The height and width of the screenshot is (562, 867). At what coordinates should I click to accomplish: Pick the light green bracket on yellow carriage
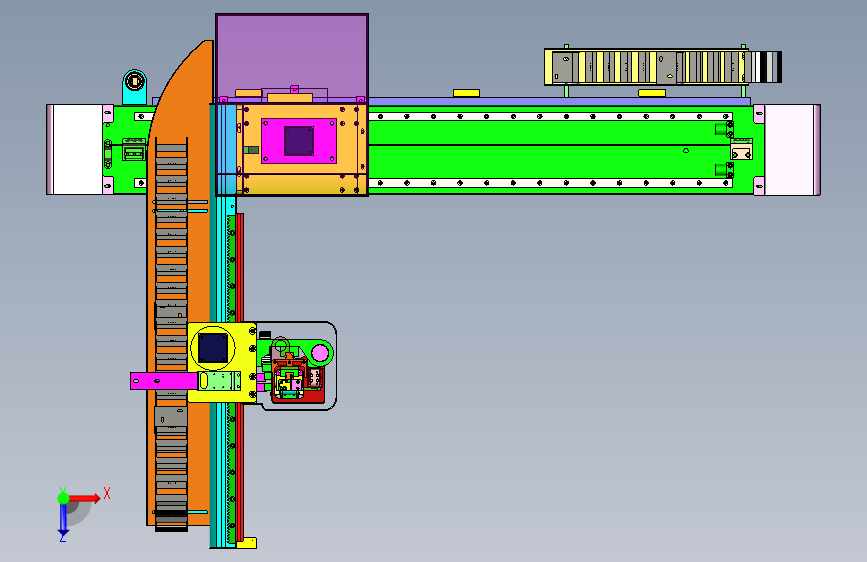(x=220, y=381)
